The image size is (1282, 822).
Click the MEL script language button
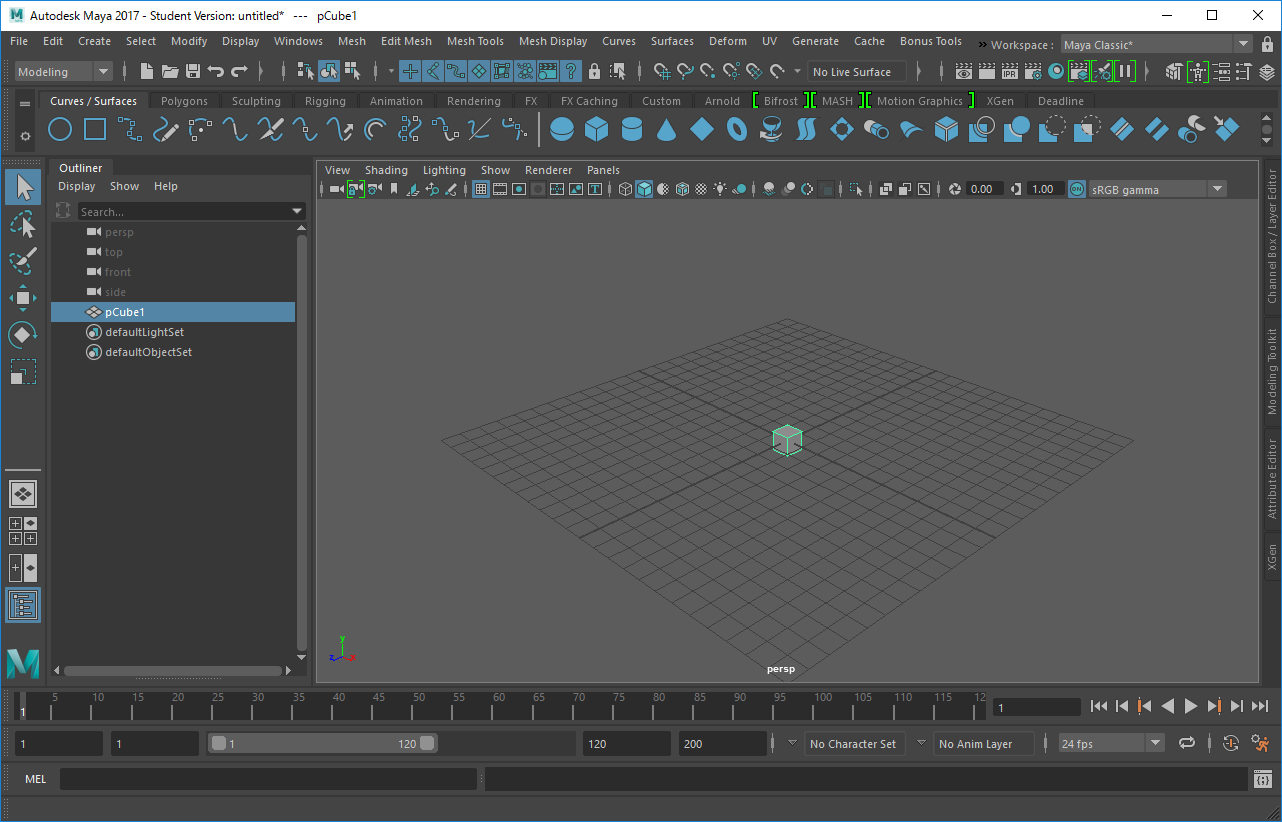coord(35,779)
